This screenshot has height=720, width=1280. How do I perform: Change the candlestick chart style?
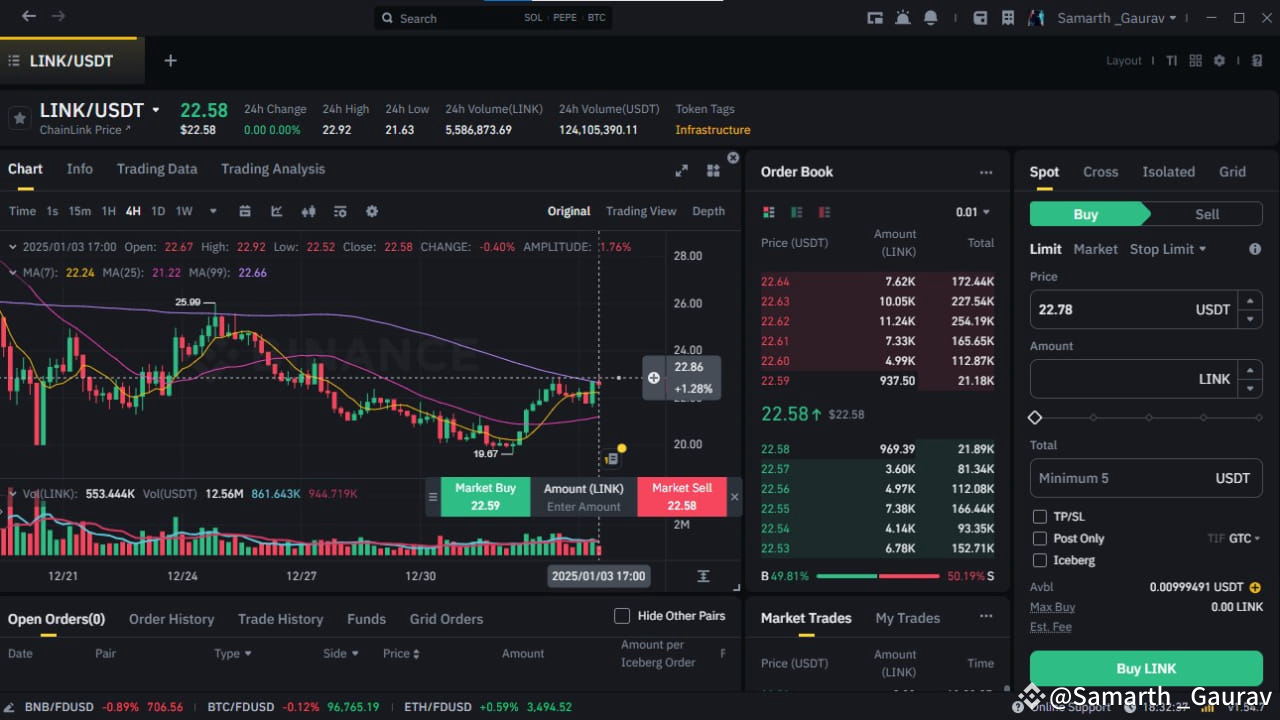(x=308, y=211)
